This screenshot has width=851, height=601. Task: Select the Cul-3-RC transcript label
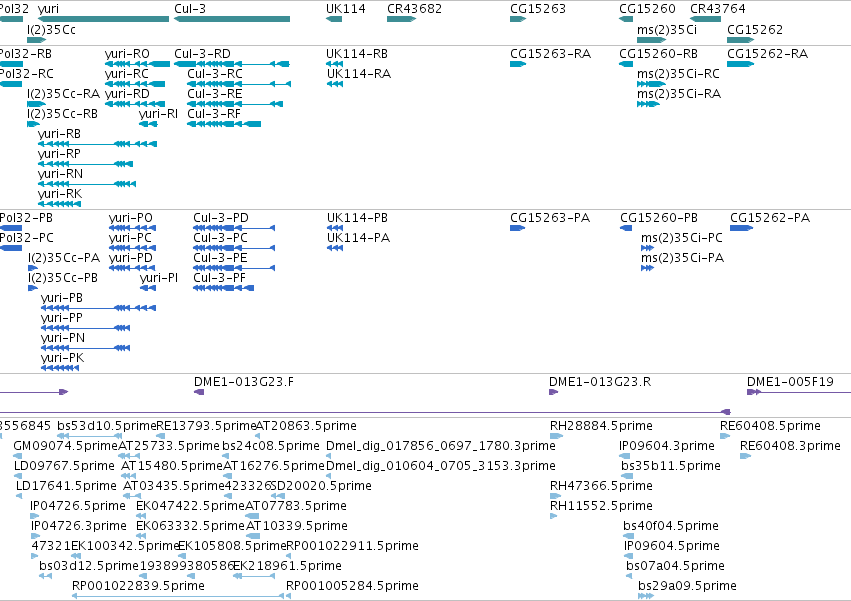pos(215,74)
